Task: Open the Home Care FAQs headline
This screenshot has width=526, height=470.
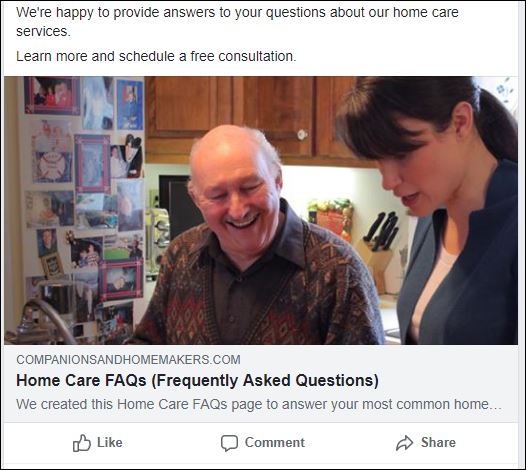Action: [197, 380]
